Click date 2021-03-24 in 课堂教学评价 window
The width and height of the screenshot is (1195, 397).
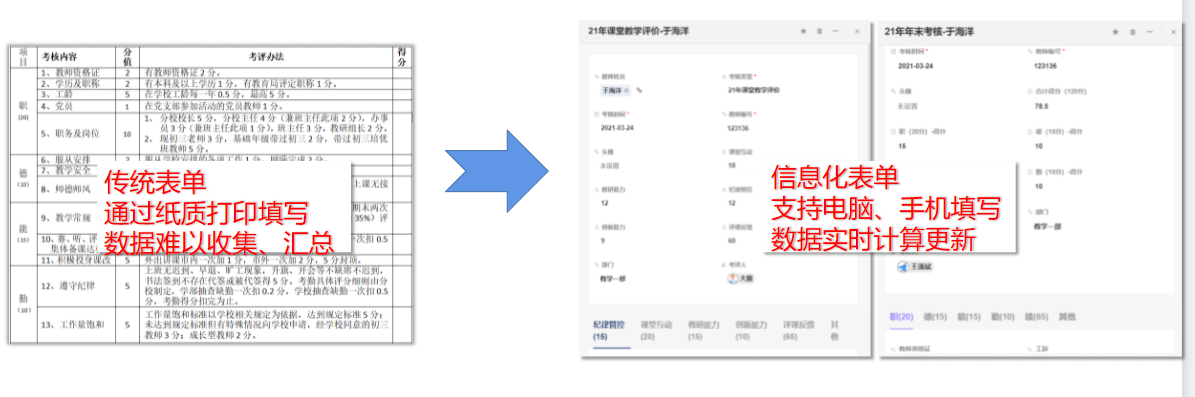[x=617, y=127]
